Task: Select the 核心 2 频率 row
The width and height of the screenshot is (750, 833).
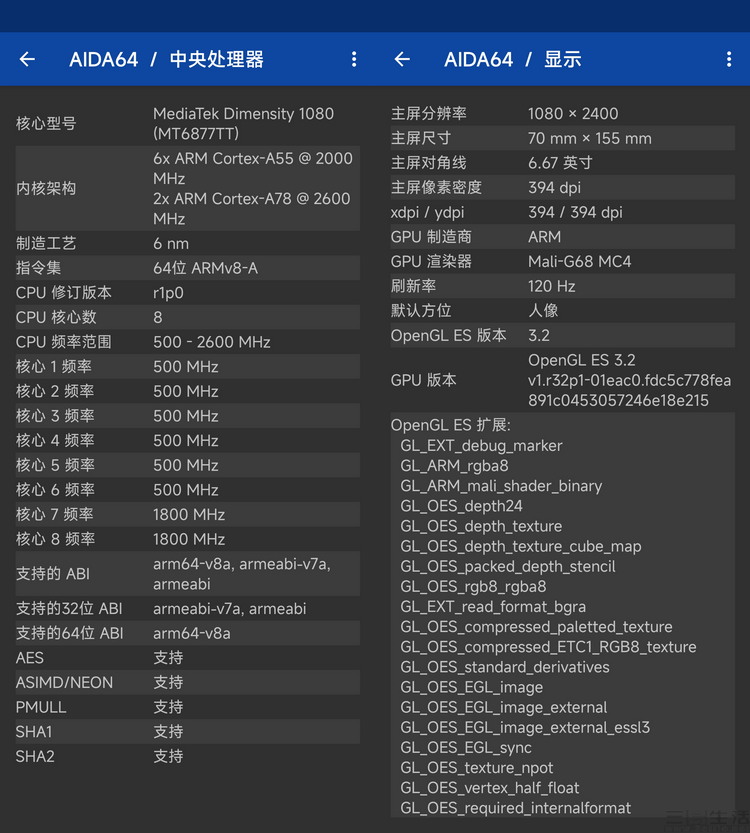Action: [188, 391]
